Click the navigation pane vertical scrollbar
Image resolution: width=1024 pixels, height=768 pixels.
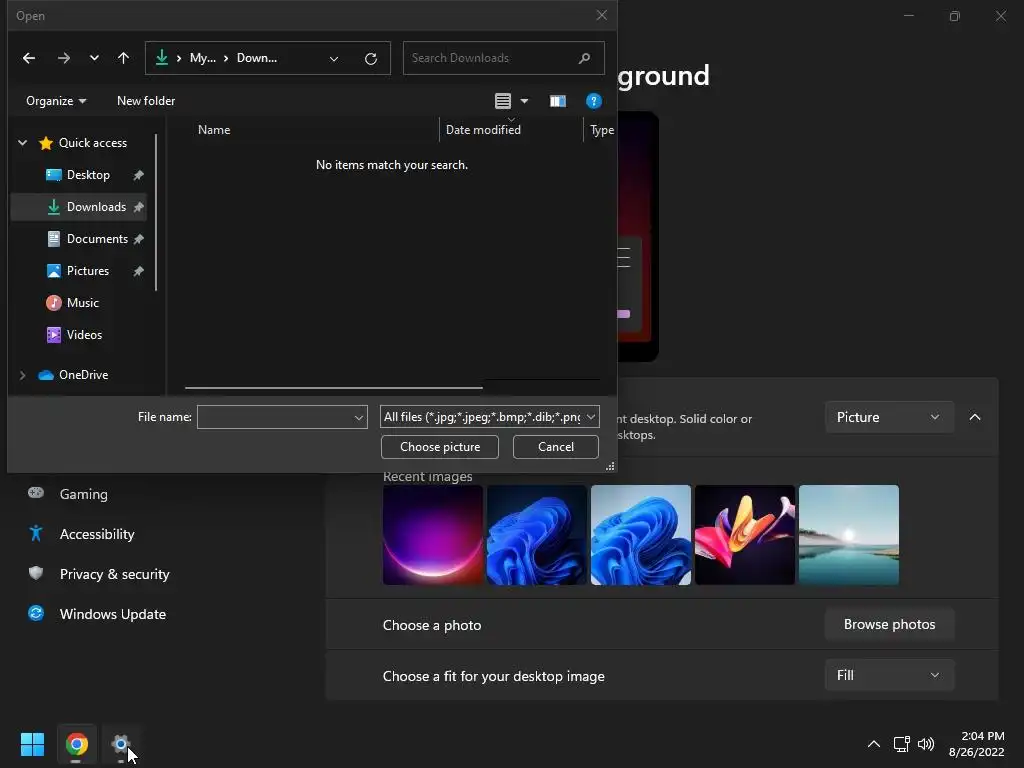pyautogui.click(x=156, y=212)
